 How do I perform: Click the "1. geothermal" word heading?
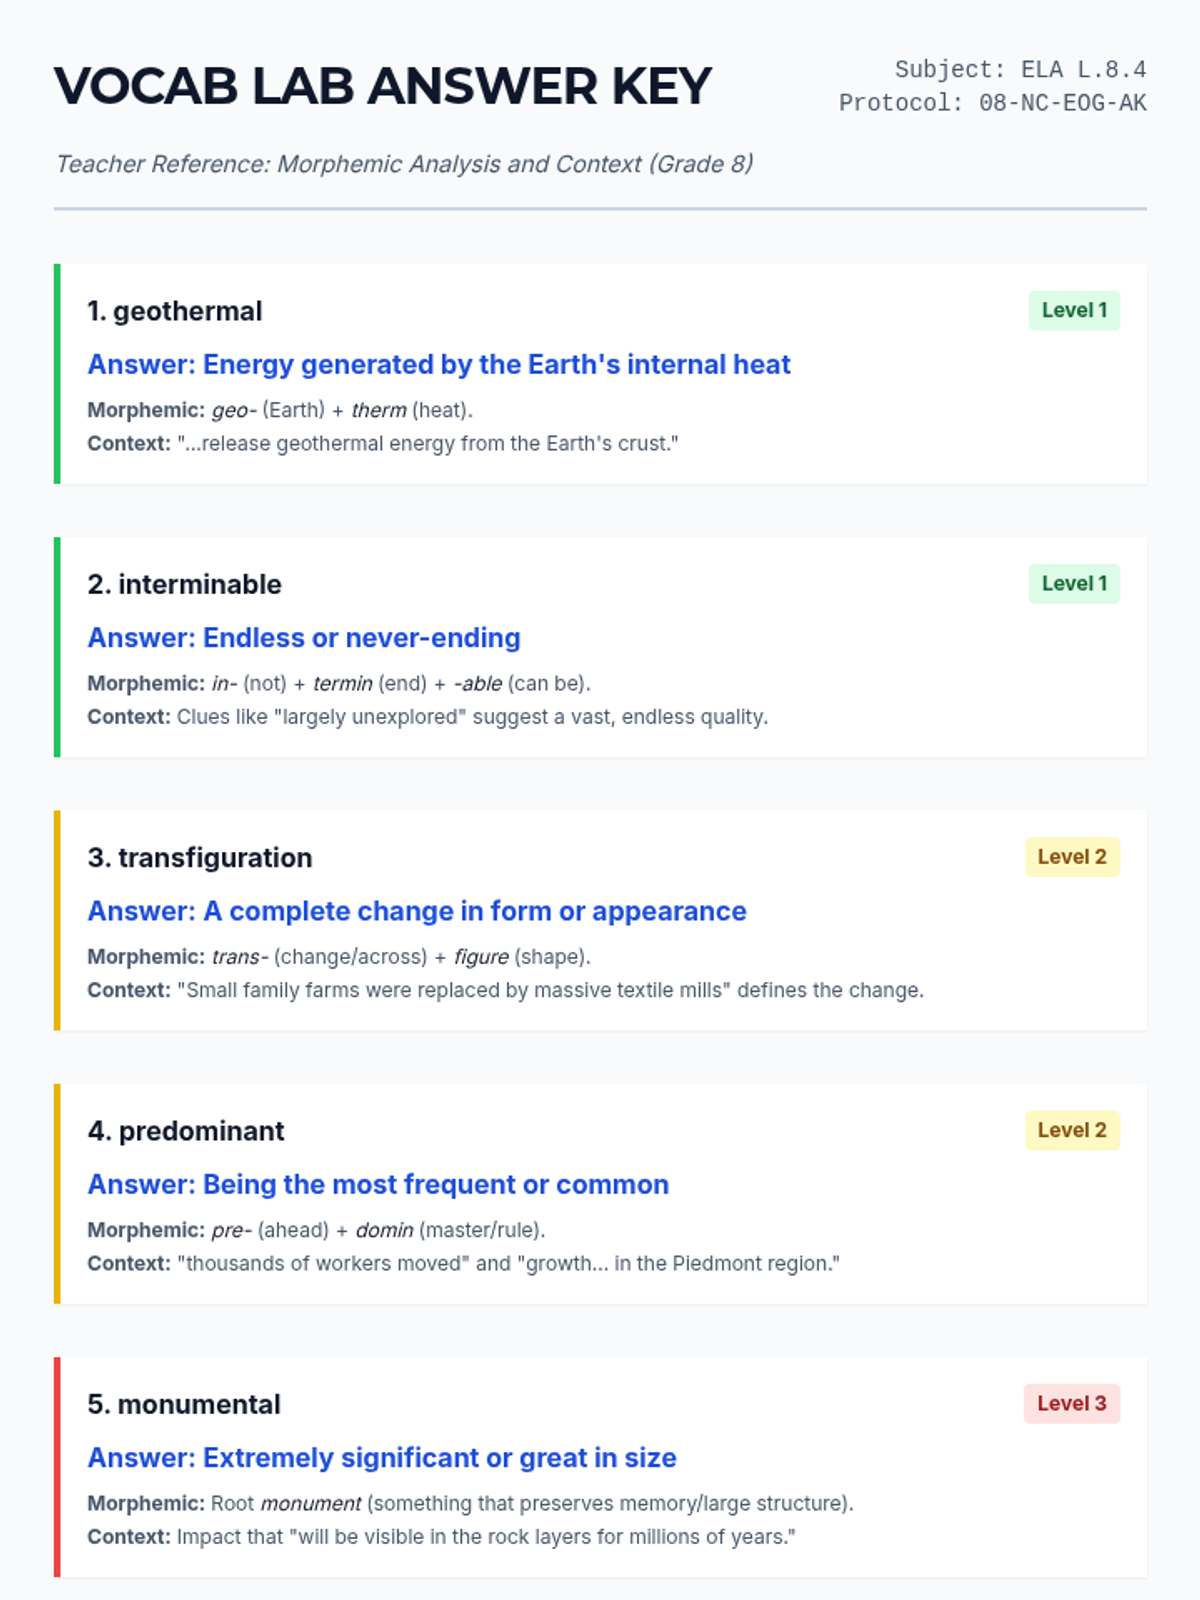point(175,311)
